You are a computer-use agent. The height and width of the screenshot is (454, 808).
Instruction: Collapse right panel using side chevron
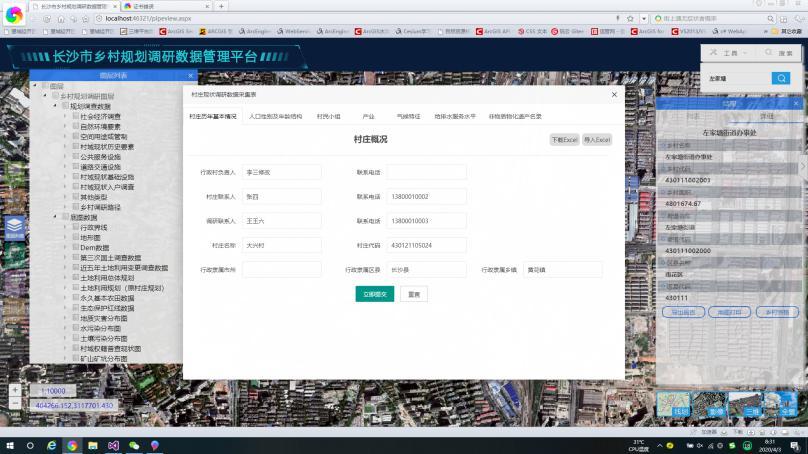pos(804,166)
